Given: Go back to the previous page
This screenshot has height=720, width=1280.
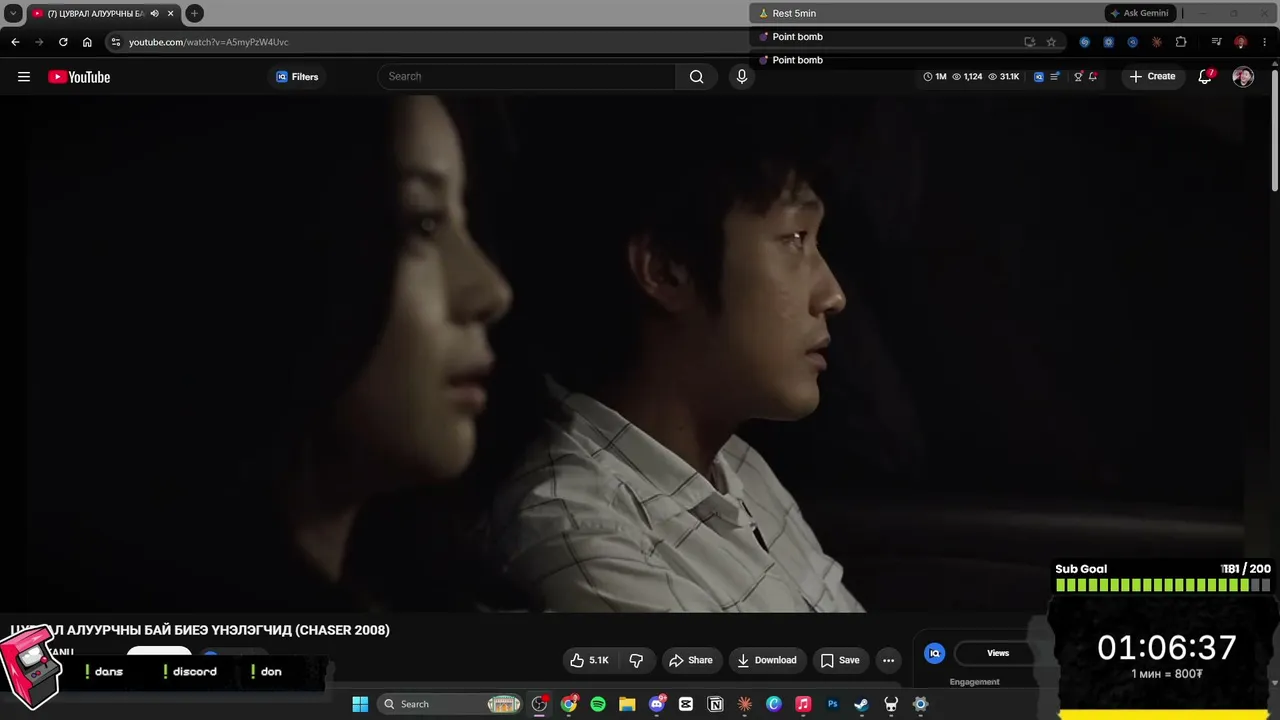Looking at the screenshot, I should [15, 42].
